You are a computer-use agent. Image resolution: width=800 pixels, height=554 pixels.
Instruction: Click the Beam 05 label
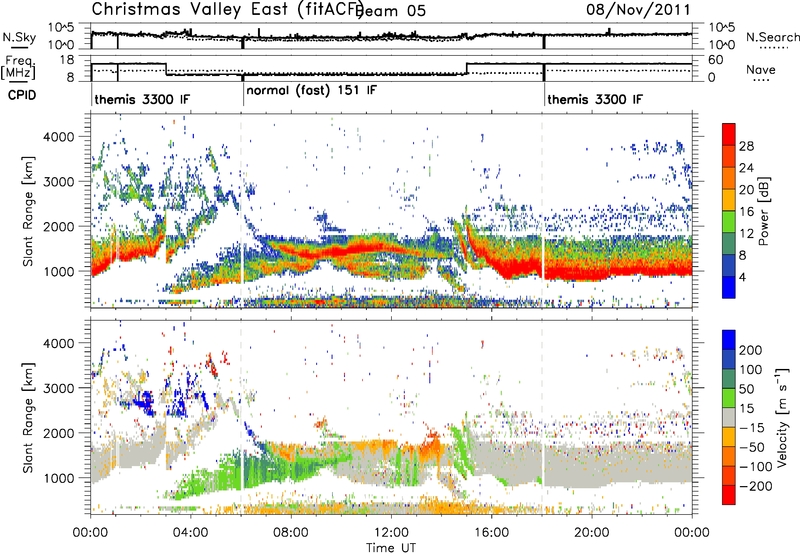pyautogui.click(x=392, y=11)
